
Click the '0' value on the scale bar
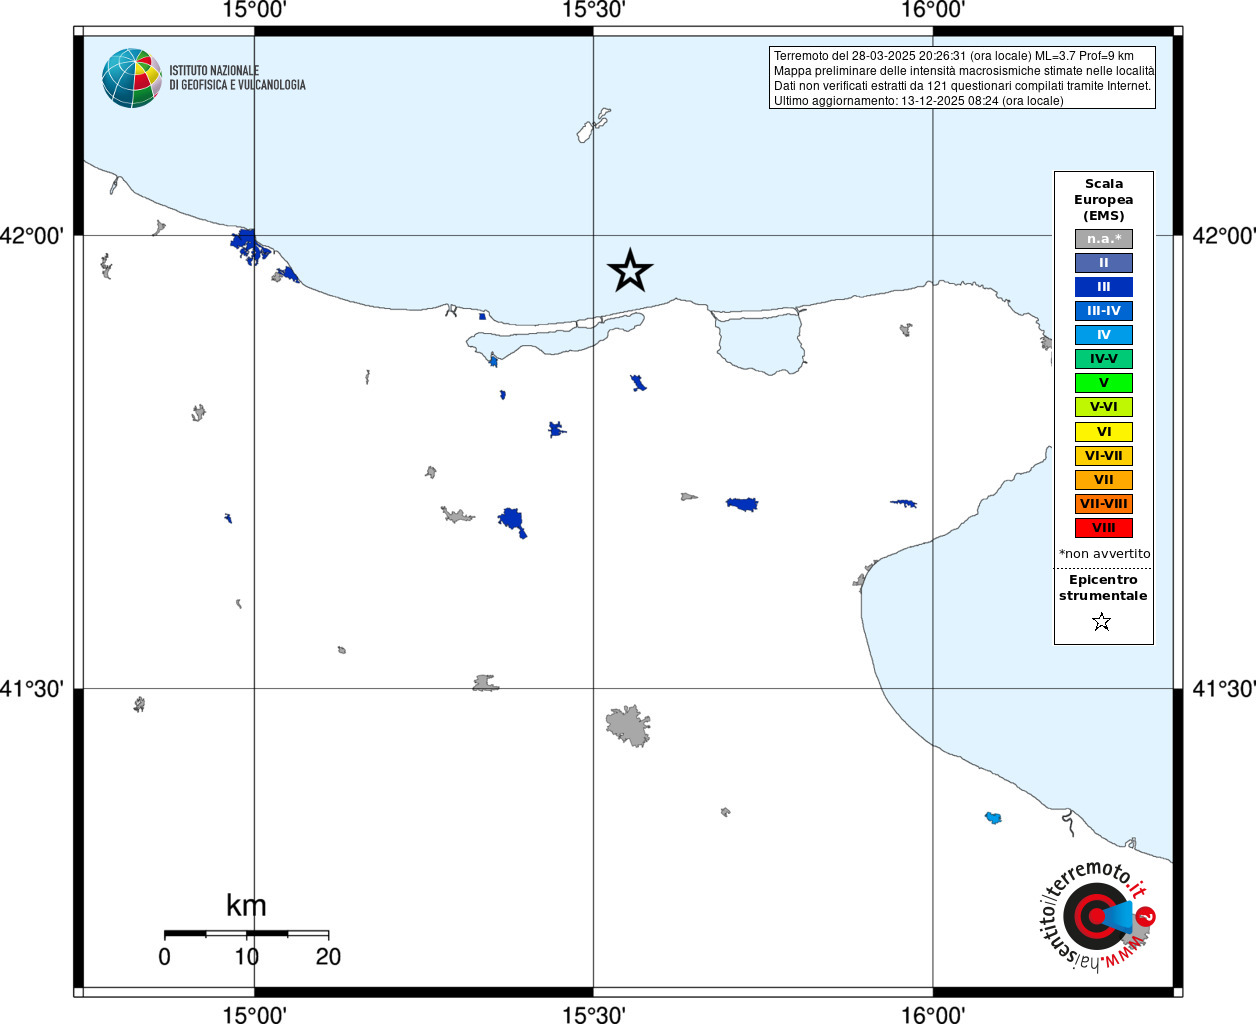[164, 957]
